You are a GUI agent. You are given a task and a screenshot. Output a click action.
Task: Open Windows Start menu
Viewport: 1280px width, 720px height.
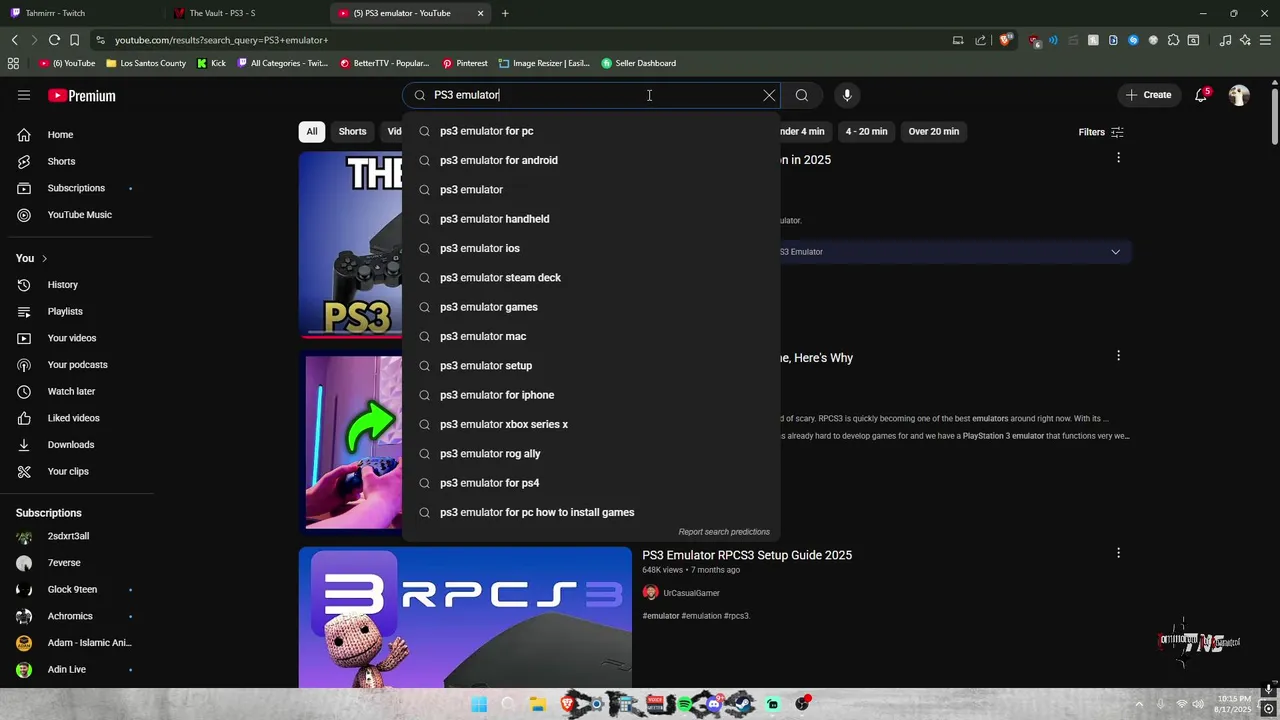pos(479,704)
